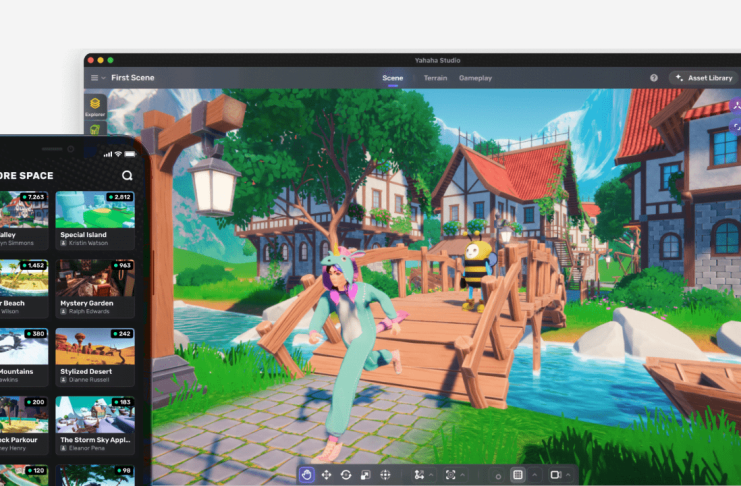This screenshot has width=741, height=486.
Task: Select the move tool in bottom toolbar
Action: [327, 475]
